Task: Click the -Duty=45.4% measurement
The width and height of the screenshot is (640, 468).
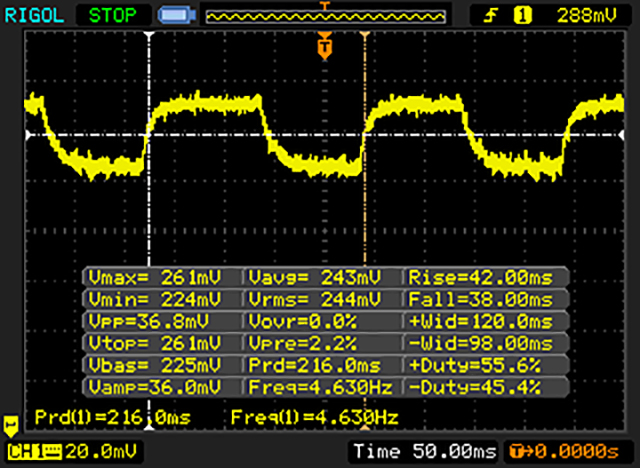Action: click(475, 386)
